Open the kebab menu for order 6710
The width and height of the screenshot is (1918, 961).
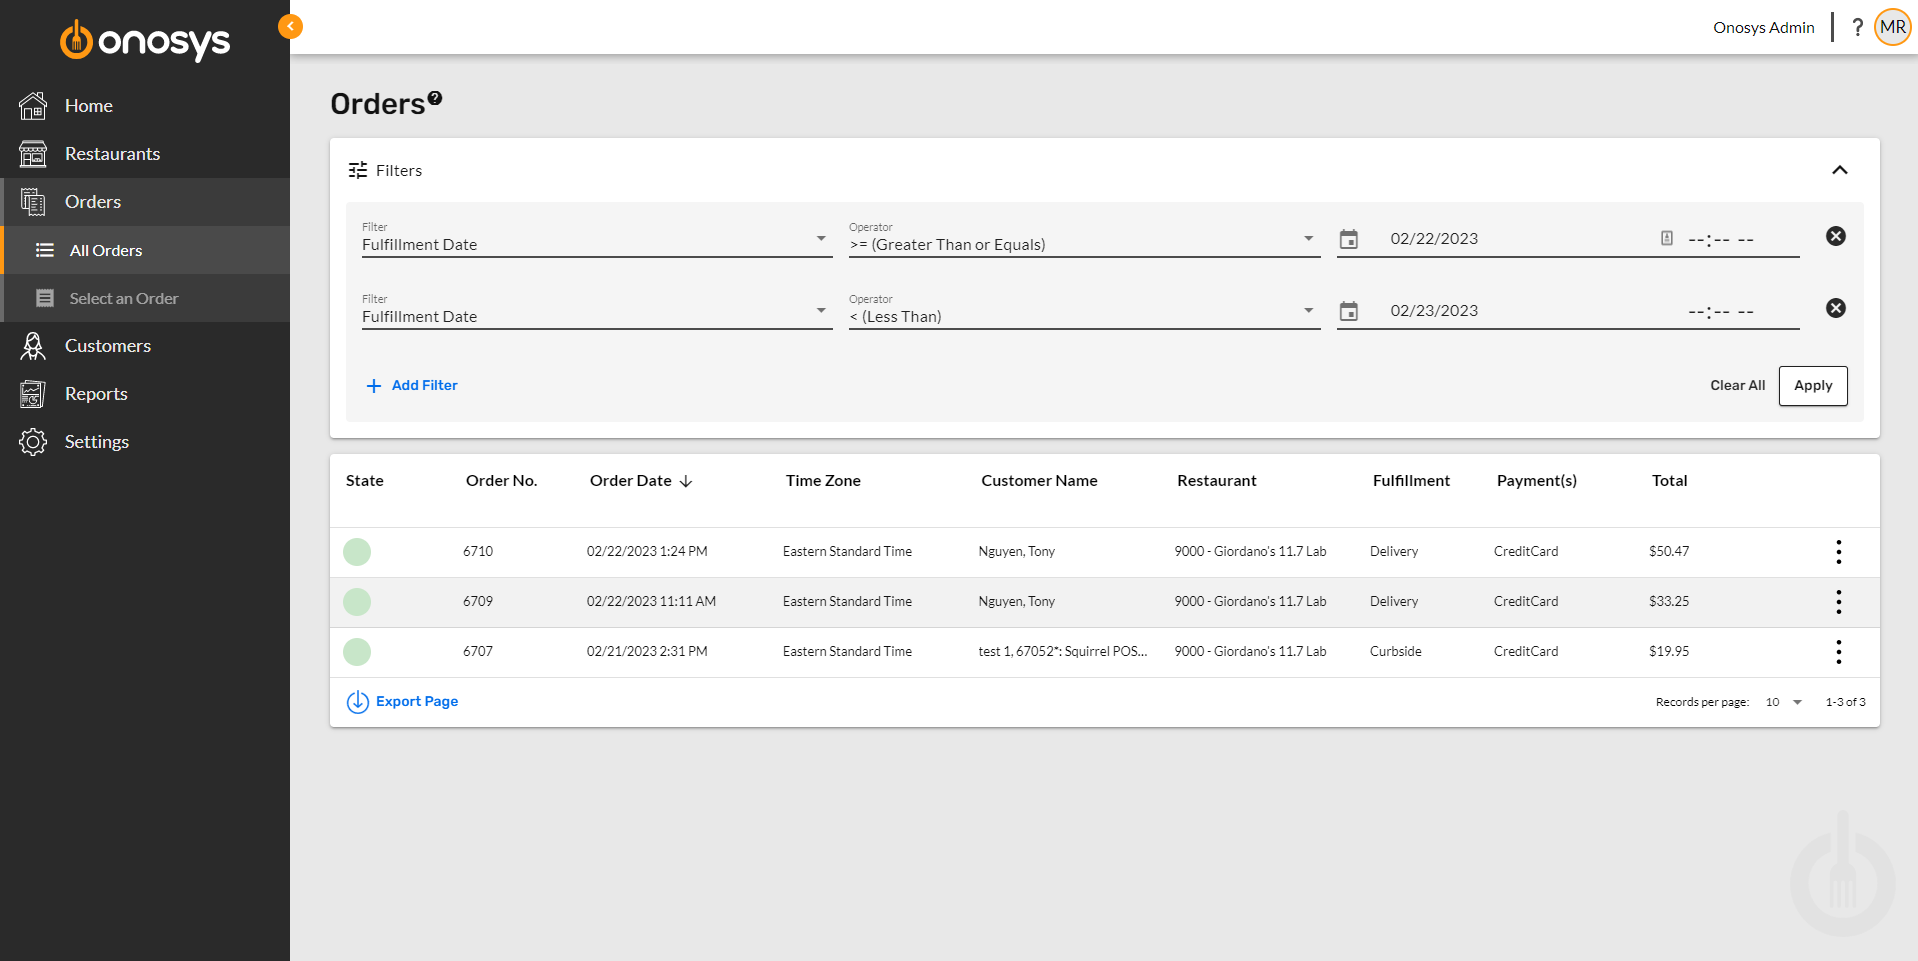(x=1838, y=551)
